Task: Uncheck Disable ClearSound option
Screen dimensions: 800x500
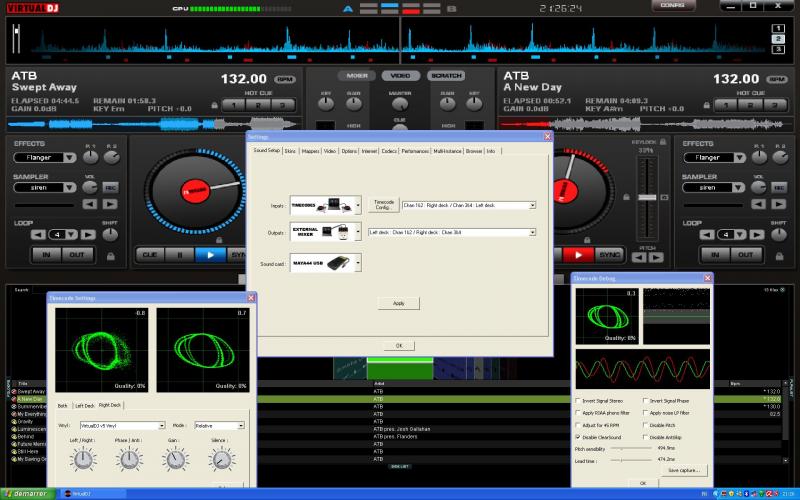Action: [x=579, y=437]
